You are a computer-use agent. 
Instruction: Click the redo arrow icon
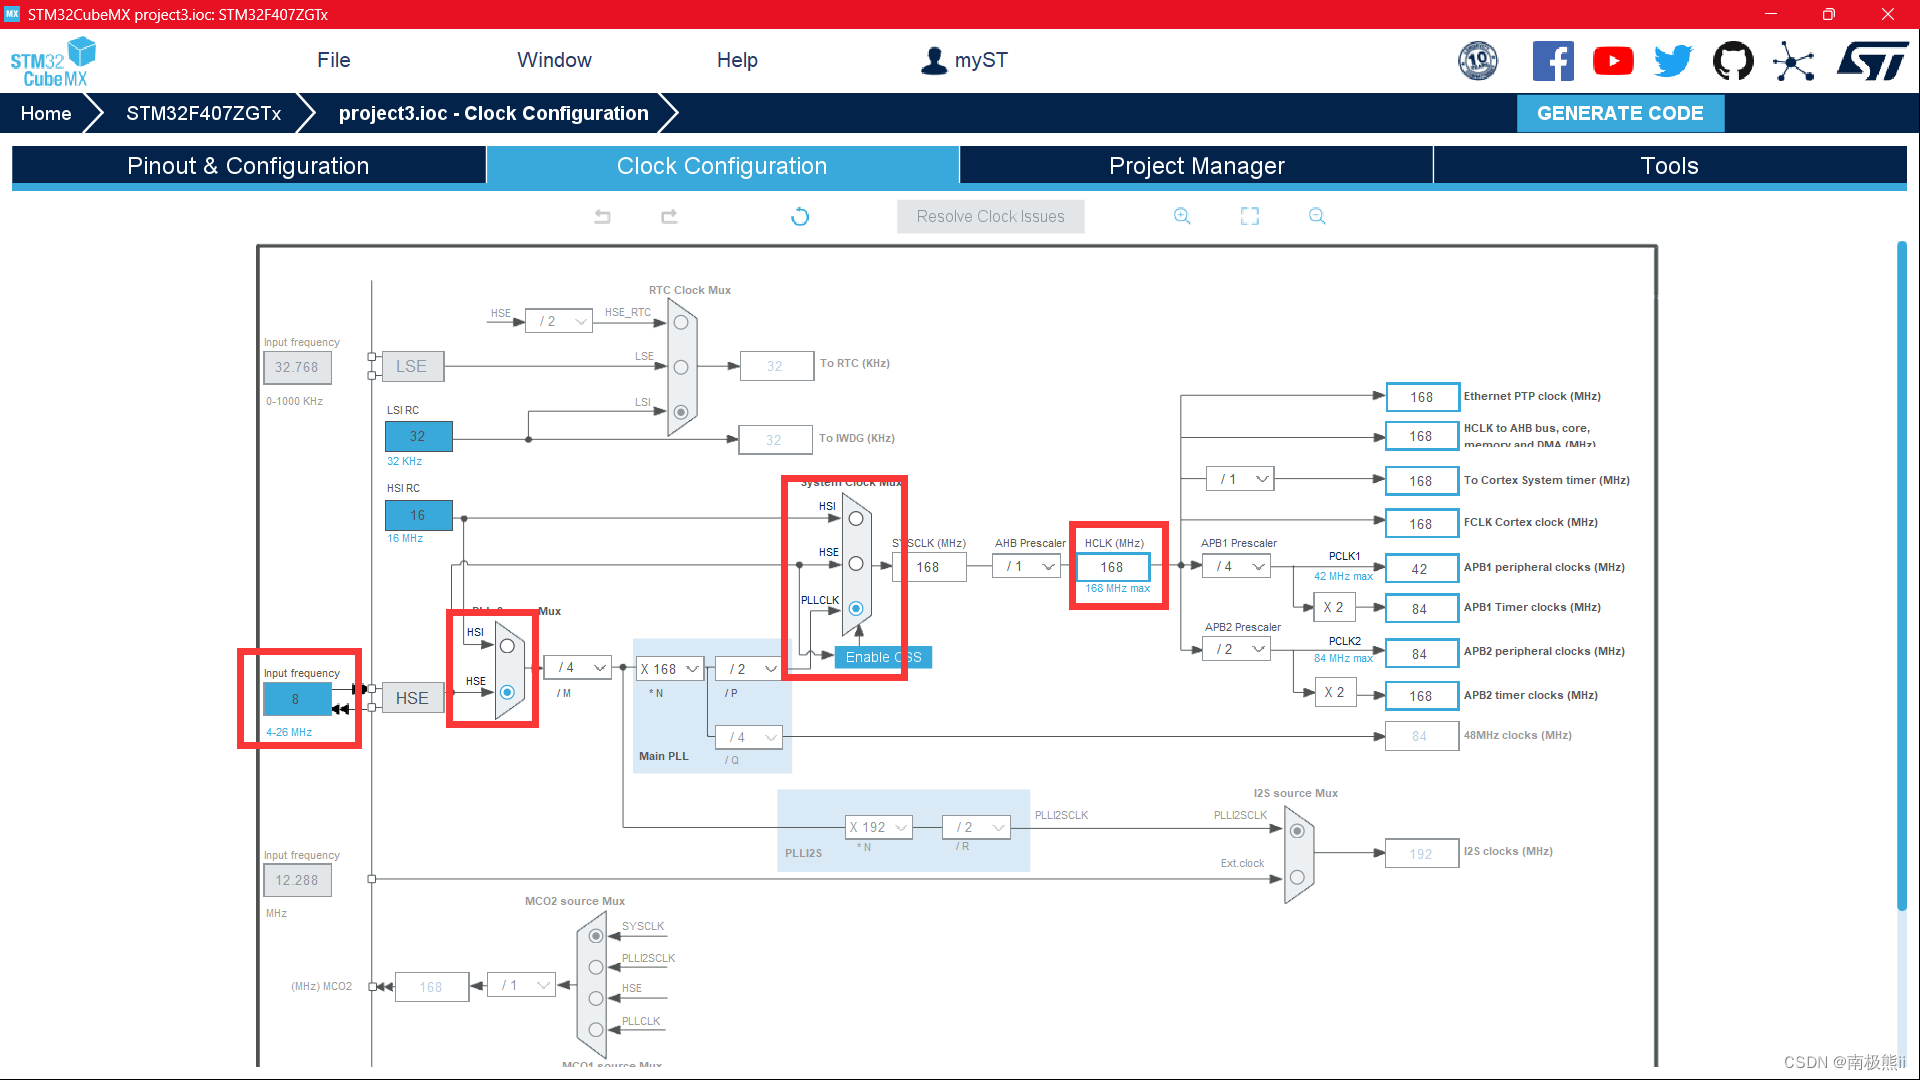[669, 216]
